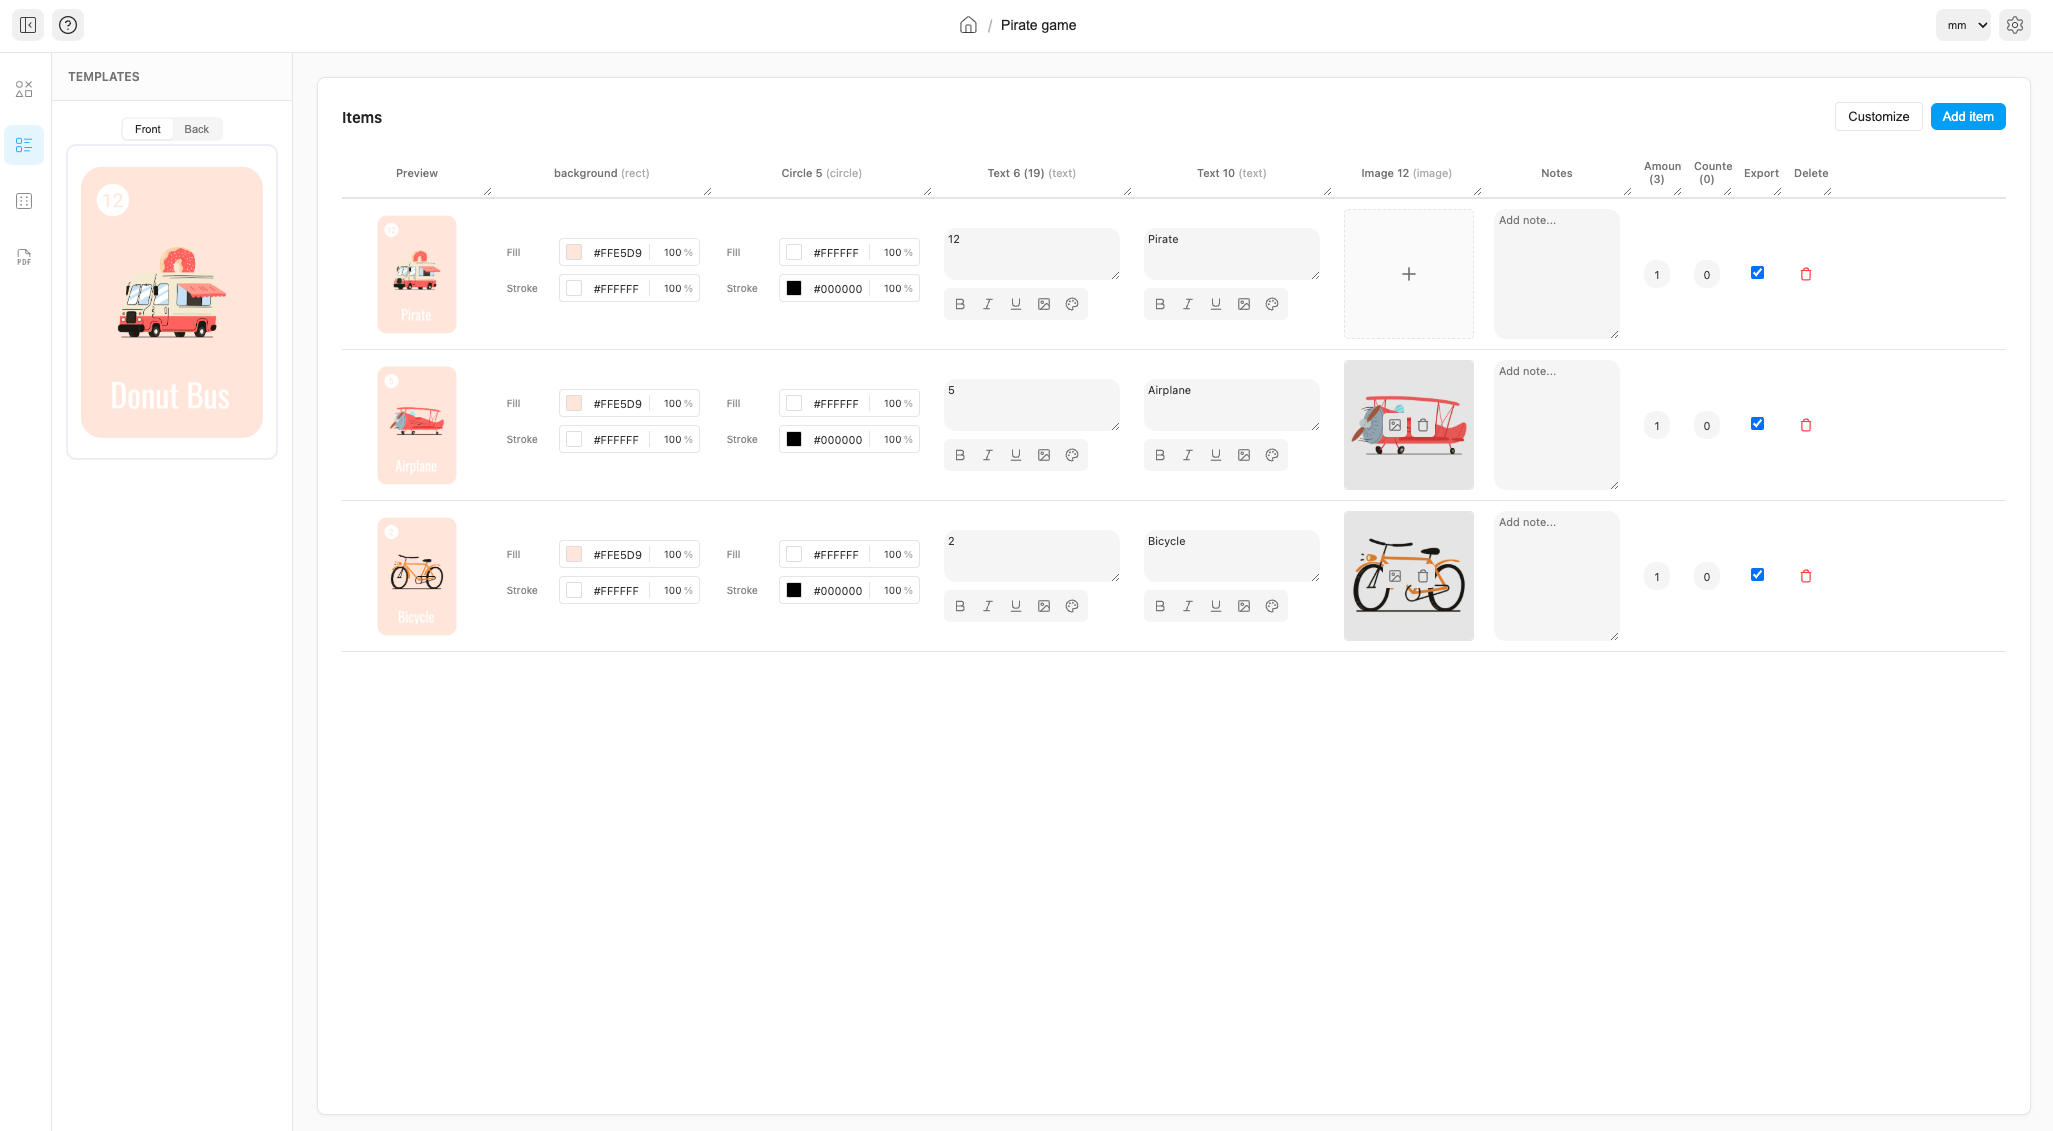Open the Pirate game breadcrumb link
The width and height of the screenshot is (2053, 1131).
pos(1038,25)
